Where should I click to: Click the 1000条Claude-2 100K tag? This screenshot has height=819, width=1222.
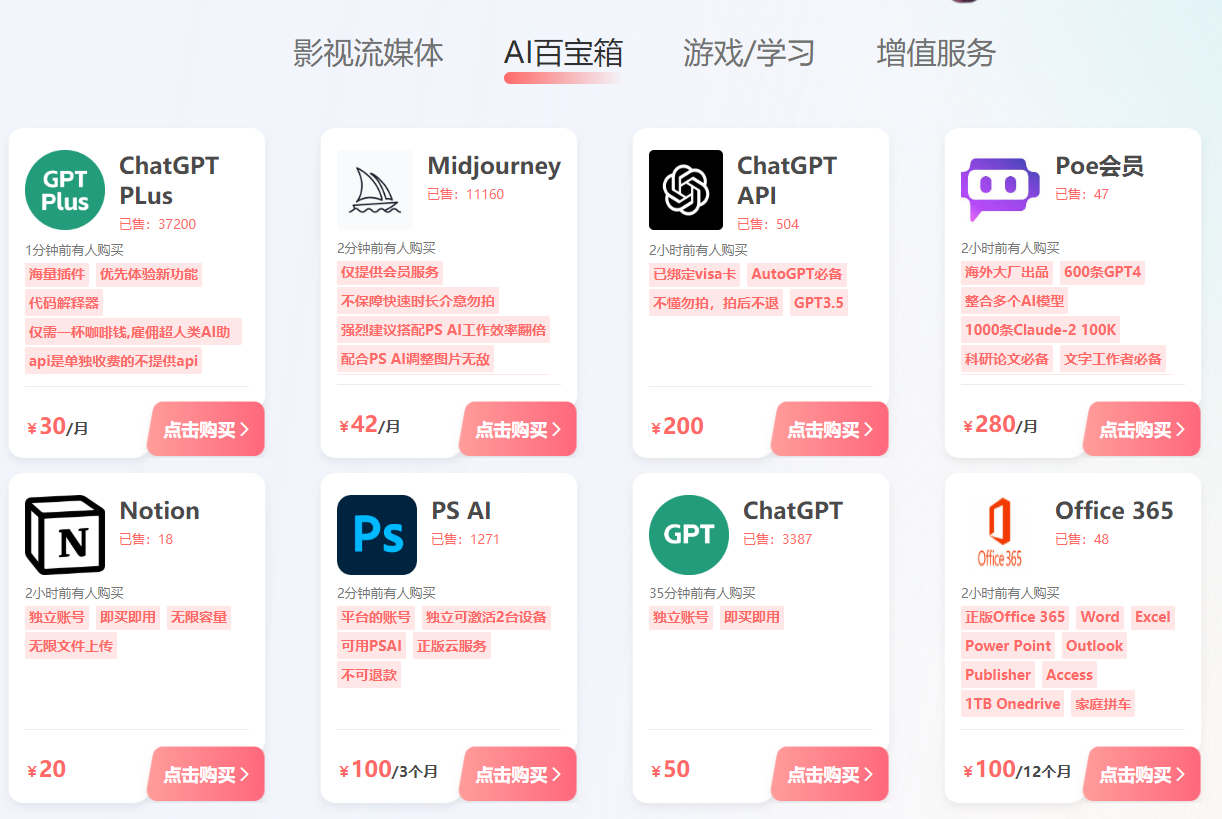tap(1041, 330)
